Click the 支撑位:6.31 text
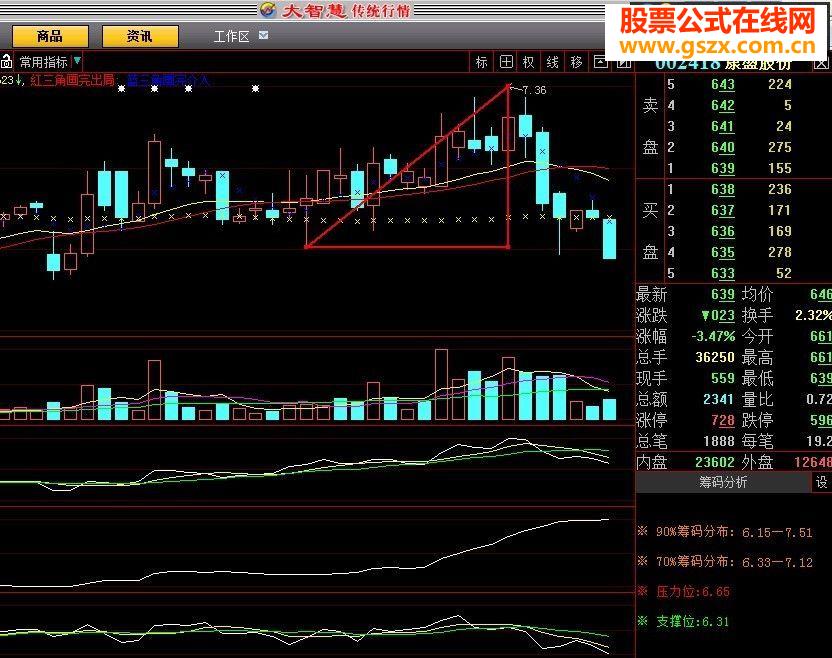Screen dimensions: 832x658 (683, 621)
